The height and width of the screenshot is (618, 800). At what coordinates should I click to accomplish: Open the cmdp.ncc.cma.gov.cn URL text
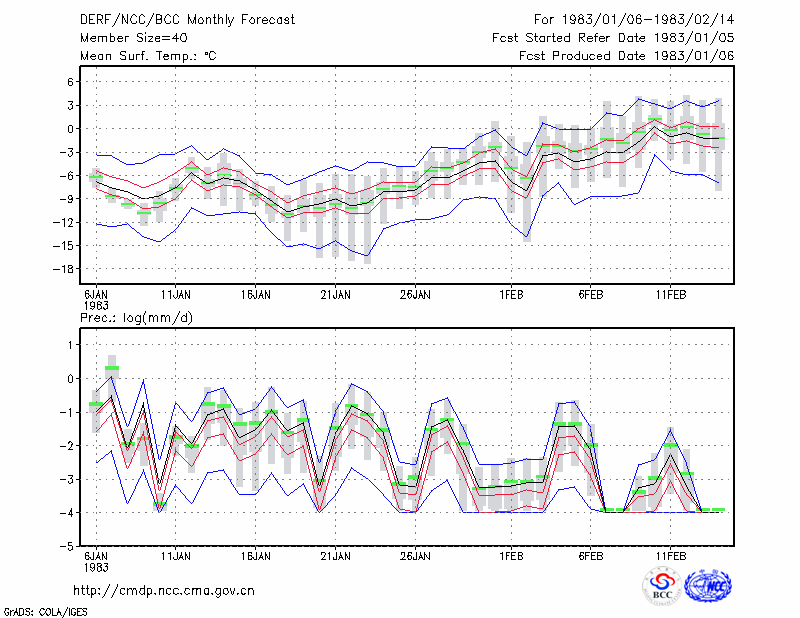pos(164,591)
